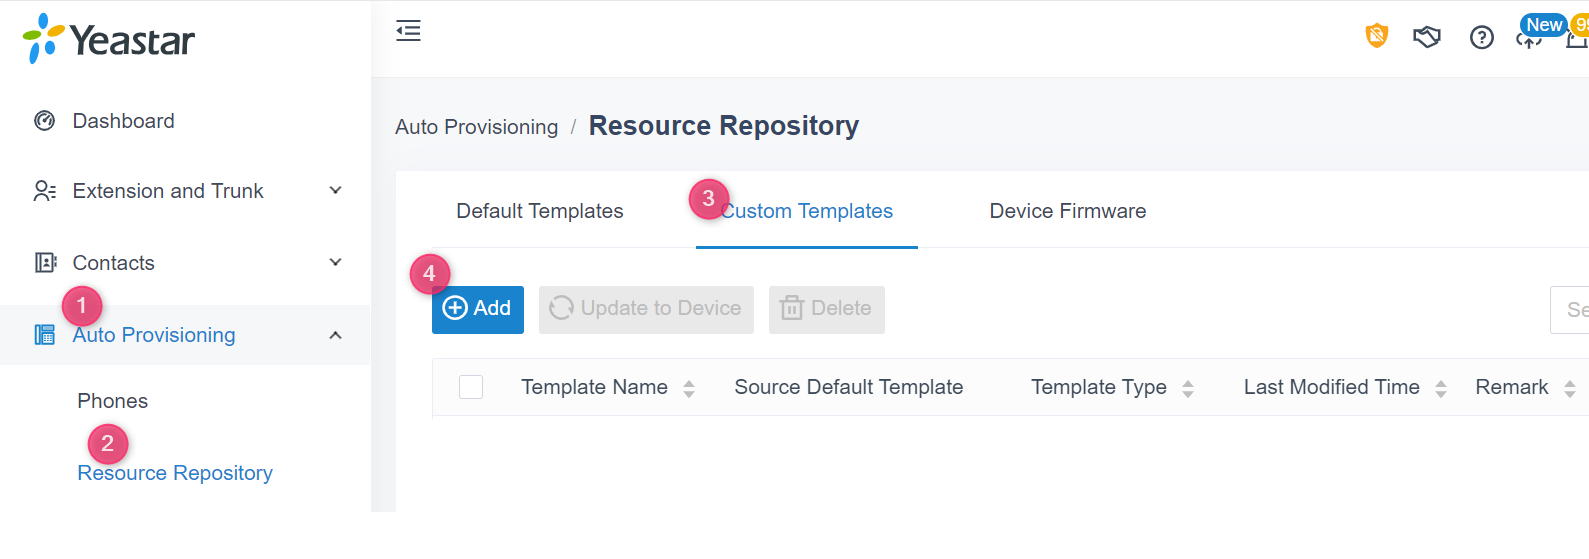
Task: Expand the Contacts menu chevron
Action: tap(336, 262)
